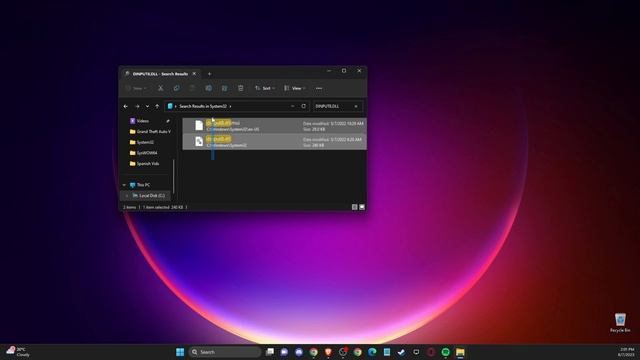Open the recent locations chevron

(147, 106)
